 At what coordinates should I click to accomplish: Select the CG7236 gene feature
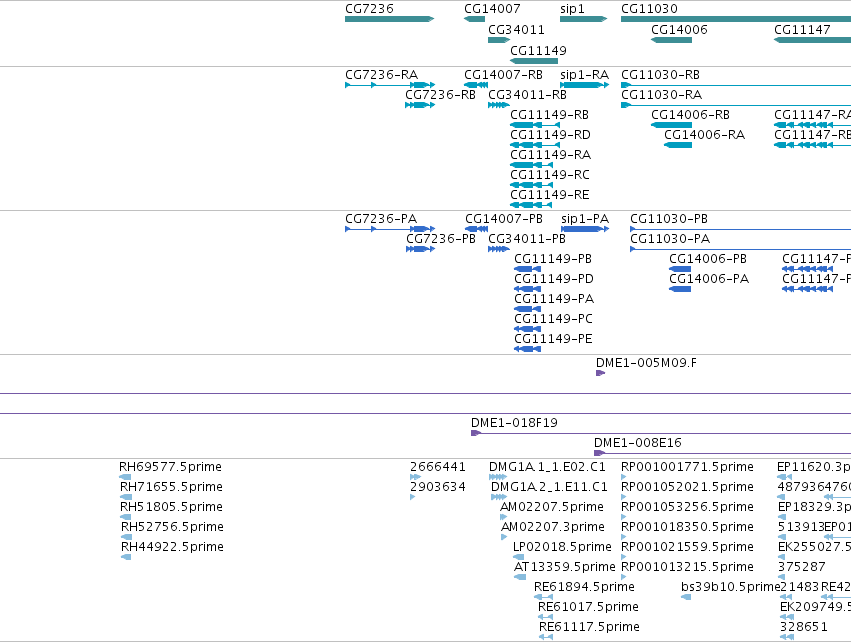(389, 19)
